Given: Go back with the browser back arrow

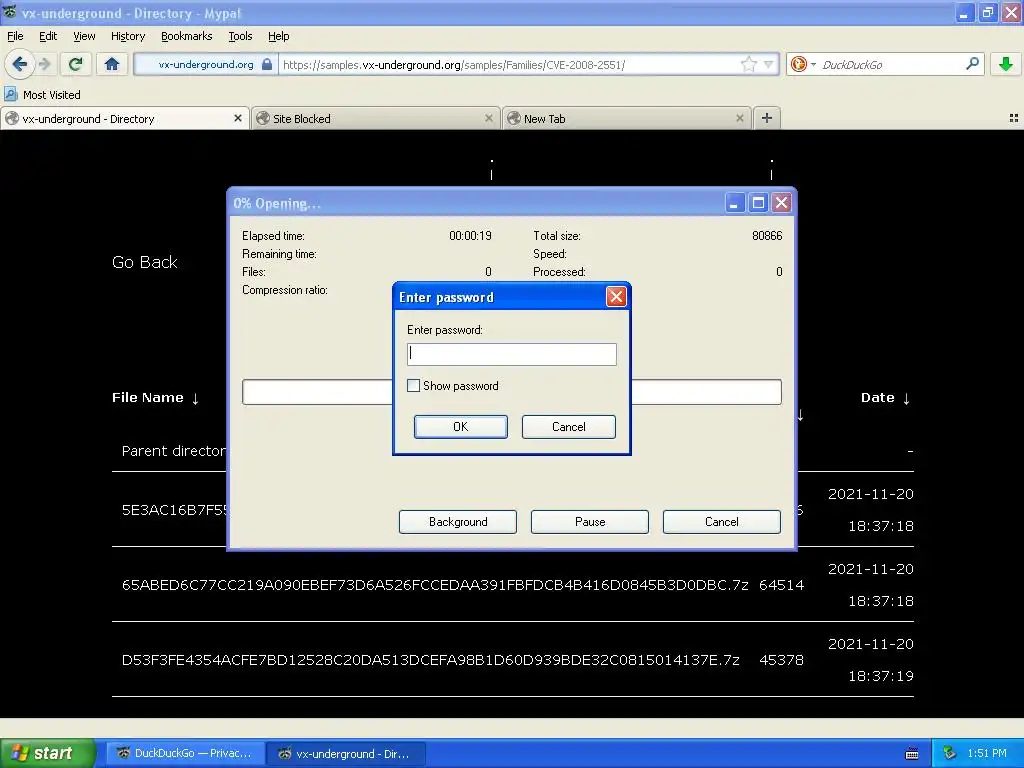Looking at the screenshot, I should tap(20, 64).
